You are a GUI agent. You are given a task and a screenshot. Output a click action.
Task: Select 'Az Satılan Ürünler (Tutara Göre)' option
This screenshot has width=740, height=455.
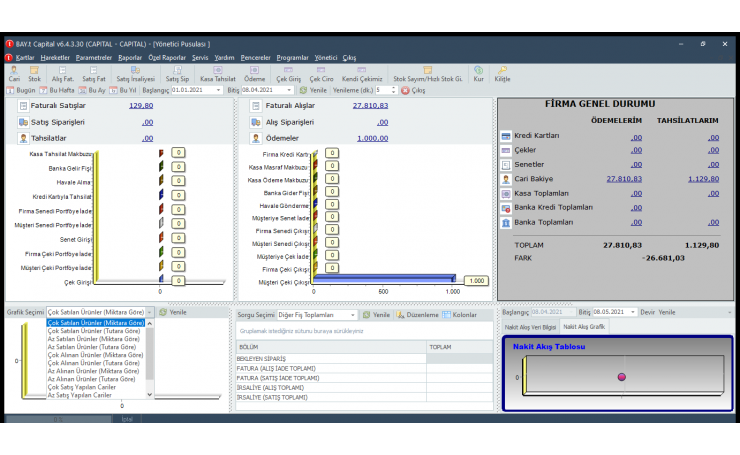[94, 346]
